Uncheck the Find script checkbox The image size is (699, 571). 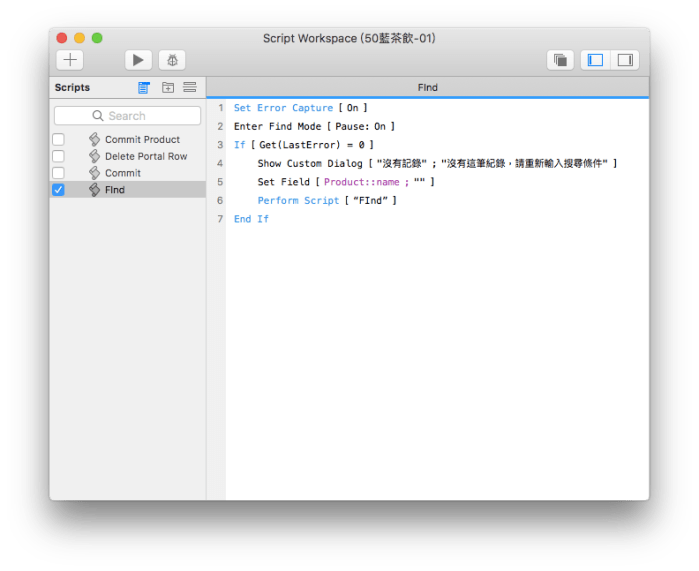tap(58, 190)
